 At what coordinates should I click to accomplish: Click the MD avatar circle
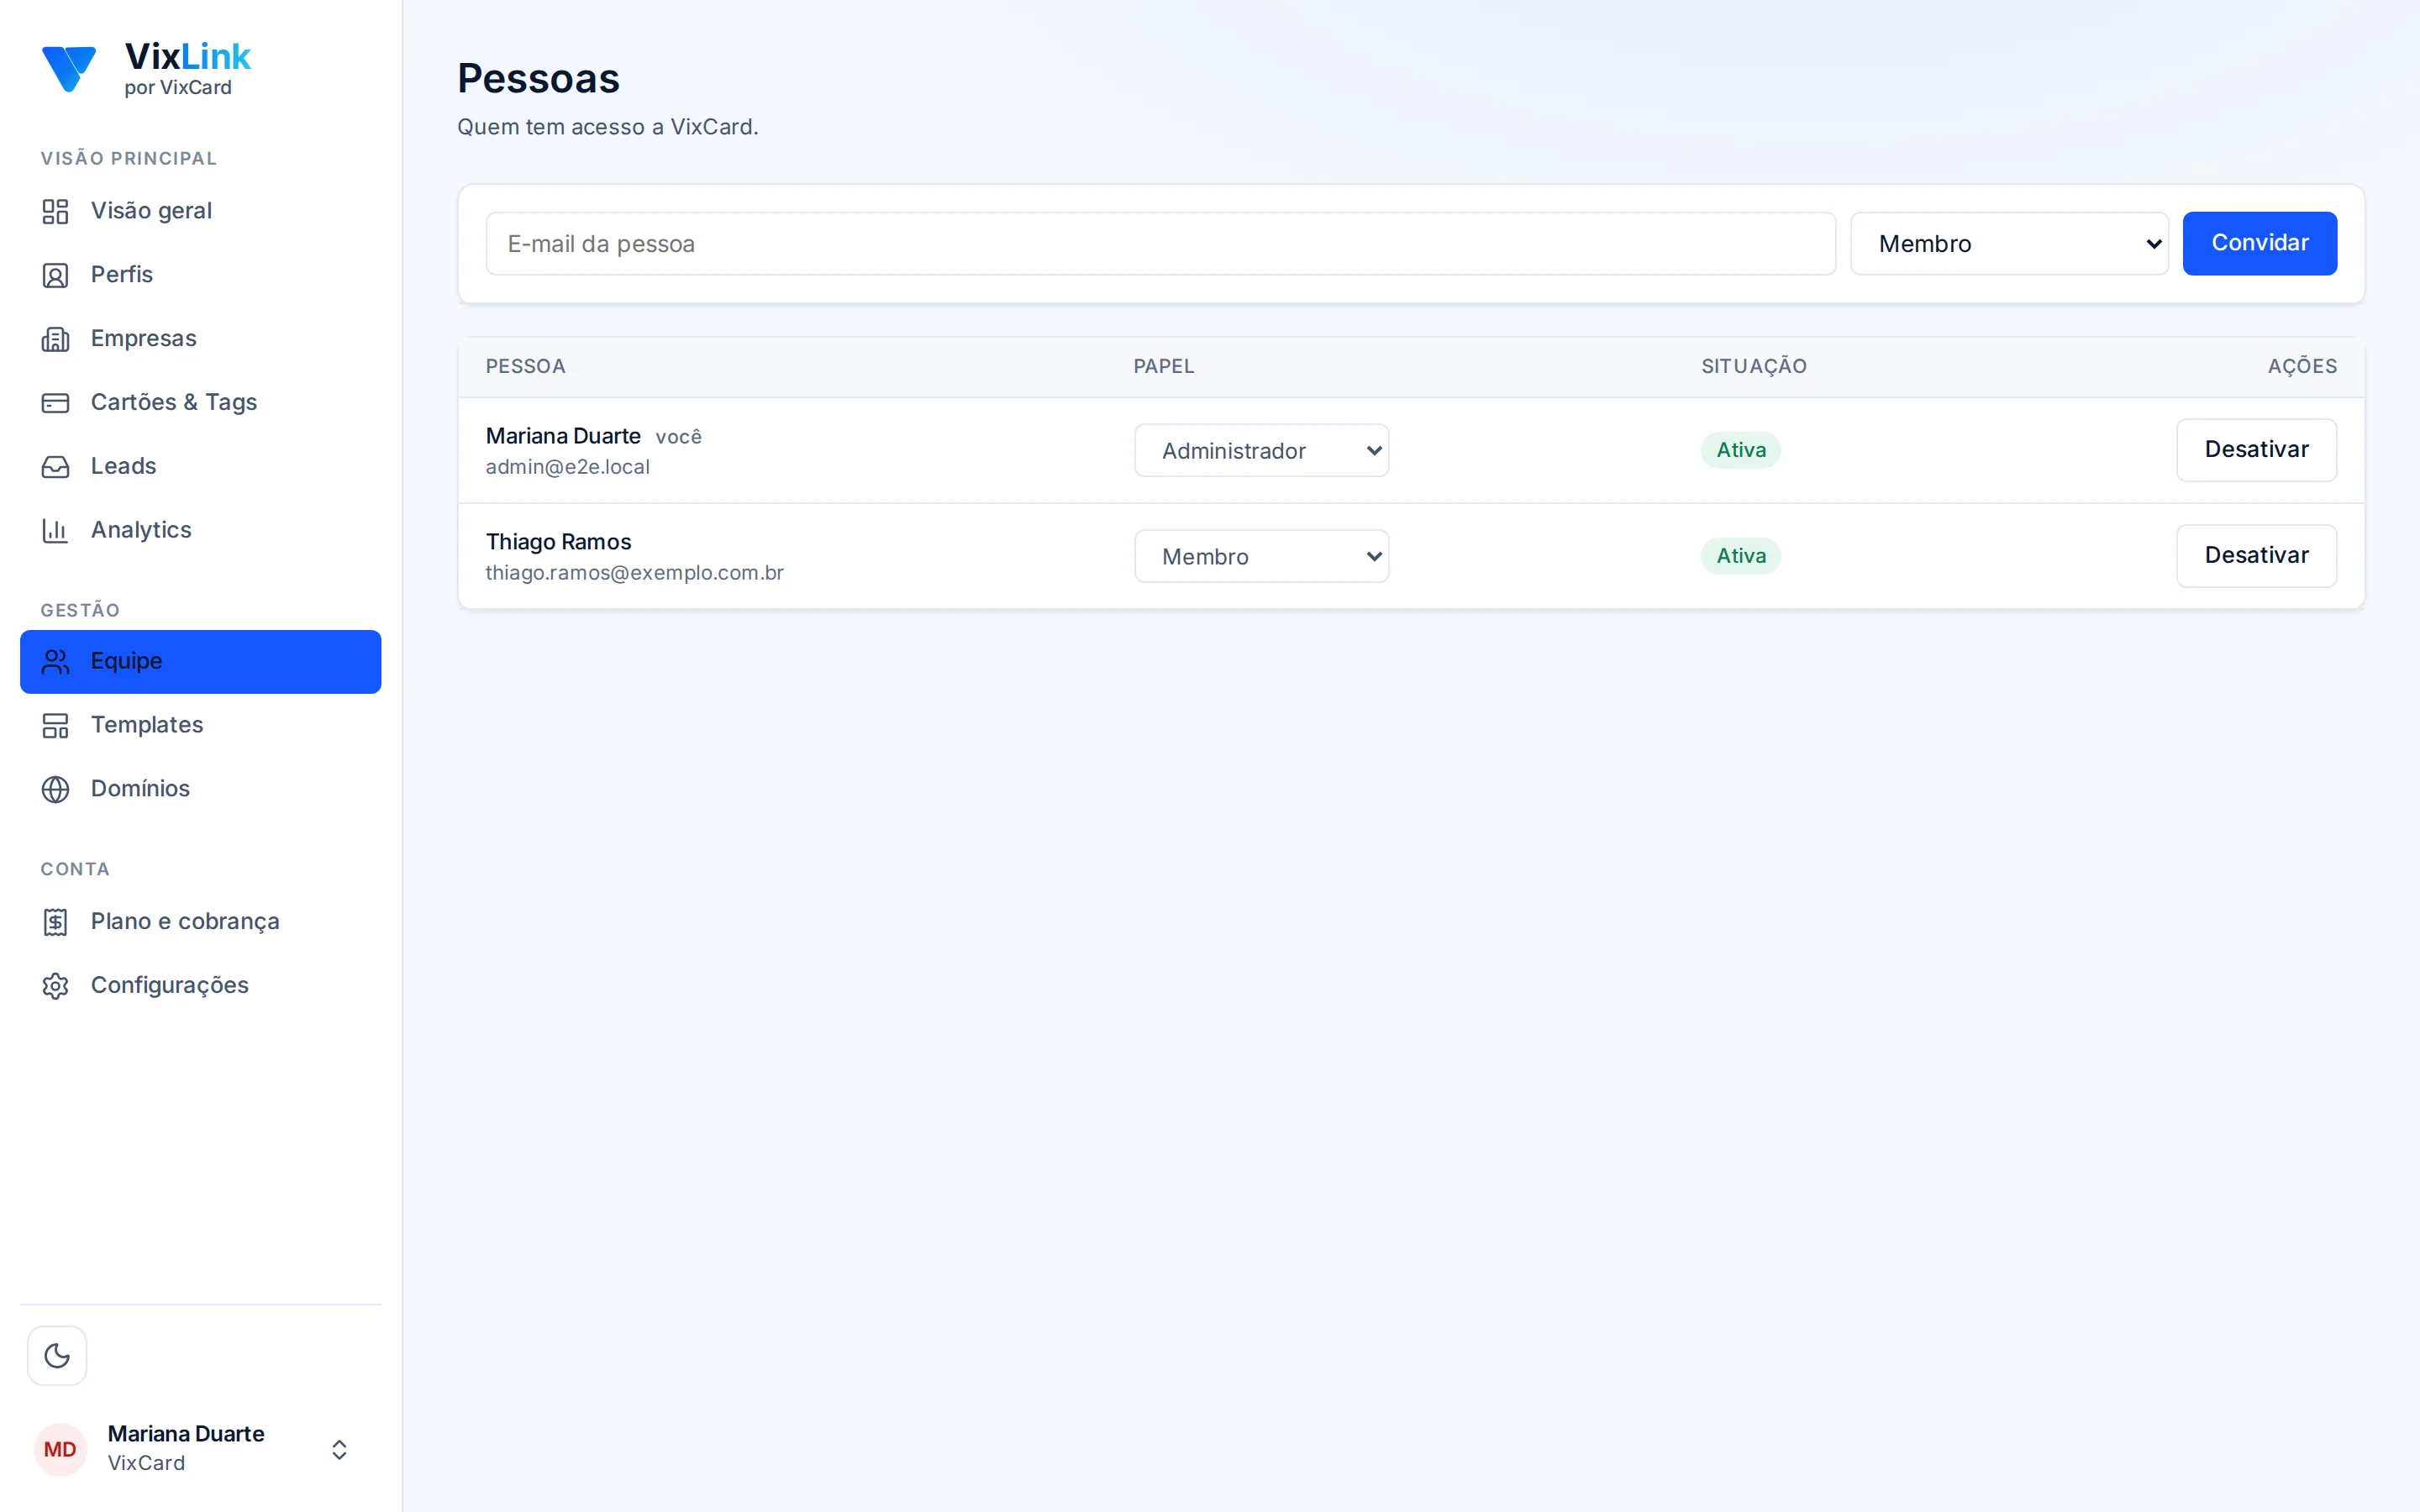(x=60, y=1449)
